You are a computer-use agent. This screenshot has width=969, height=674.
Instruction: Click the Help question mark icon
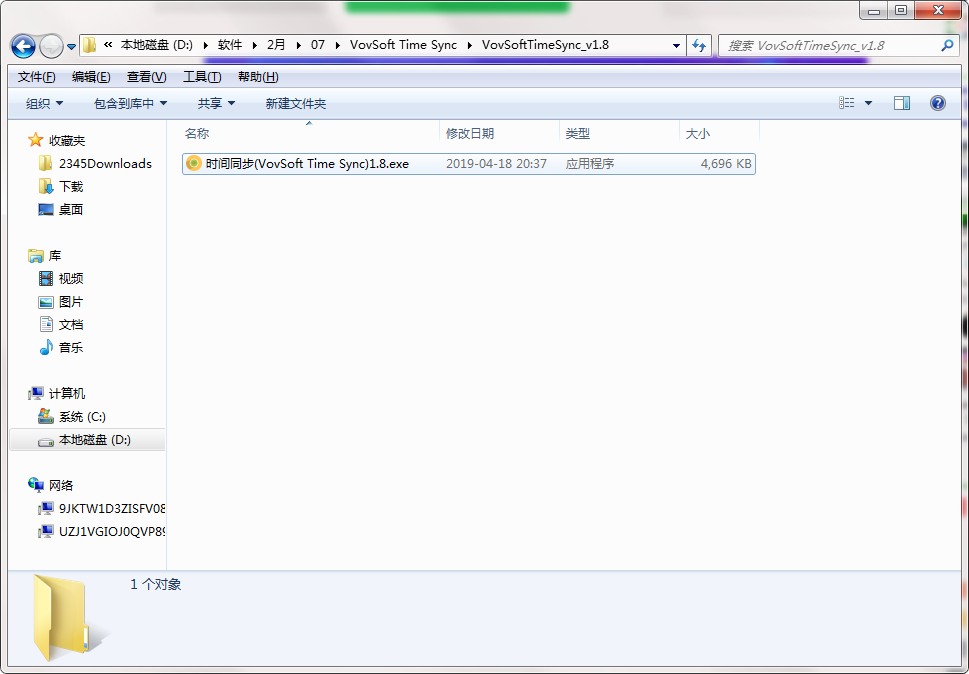[937, 103]
